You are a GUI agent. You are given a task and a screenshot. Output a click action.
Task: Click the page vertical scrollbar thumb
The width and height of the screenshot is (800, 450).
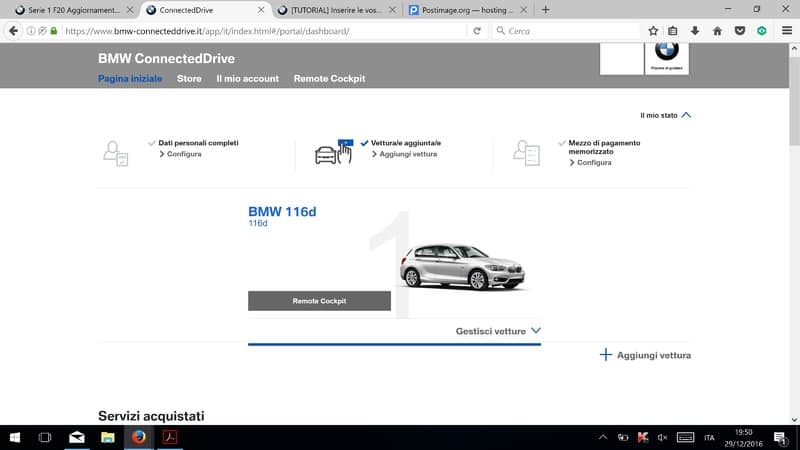[x=794, y=99]
